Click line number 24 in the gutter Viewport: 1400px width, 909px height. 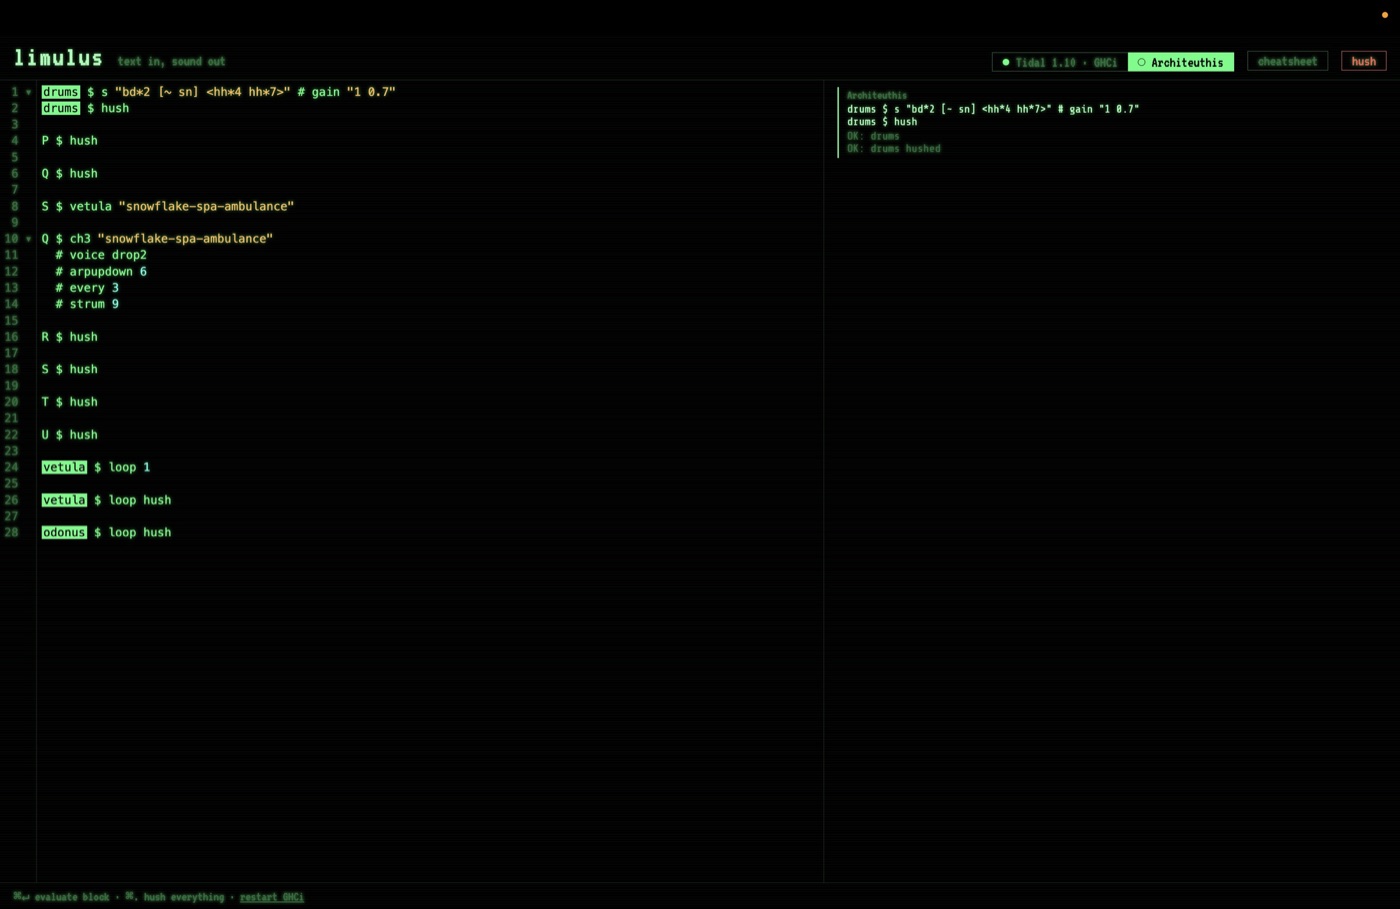pyautogui.click(x=11, y=467)
